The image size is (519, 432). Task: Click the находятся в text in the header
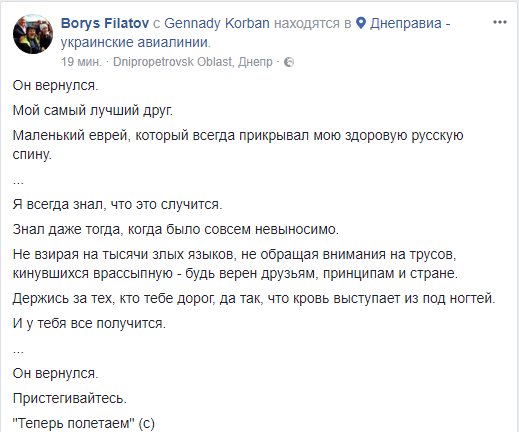313,23
